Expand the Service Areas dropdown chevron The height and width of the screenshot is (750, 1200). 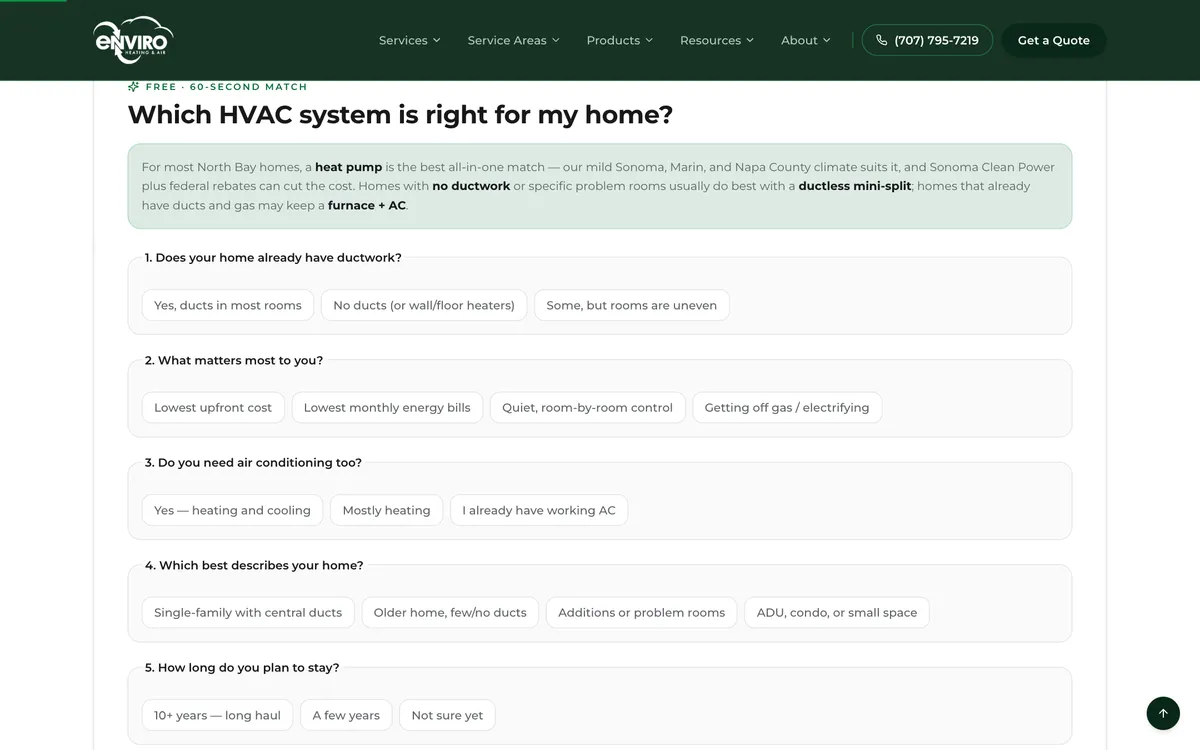pos(555,40)
